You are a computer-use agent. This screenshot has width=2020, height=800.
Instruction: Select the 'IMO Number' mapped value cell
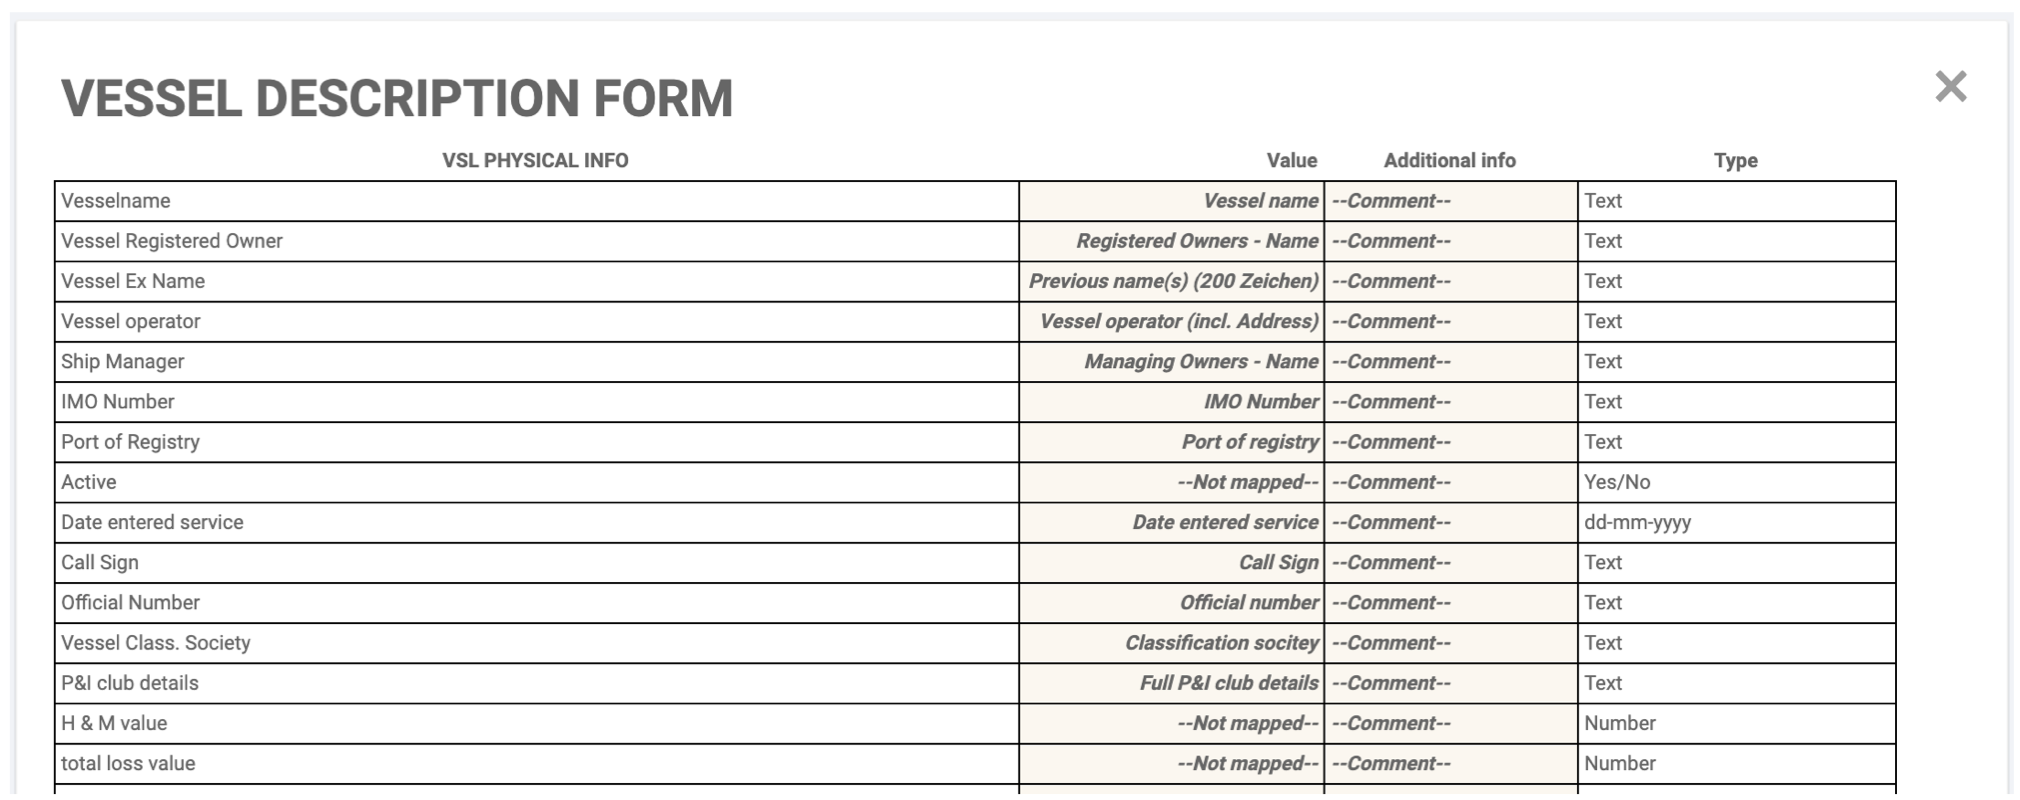[x=1260, y=401]
